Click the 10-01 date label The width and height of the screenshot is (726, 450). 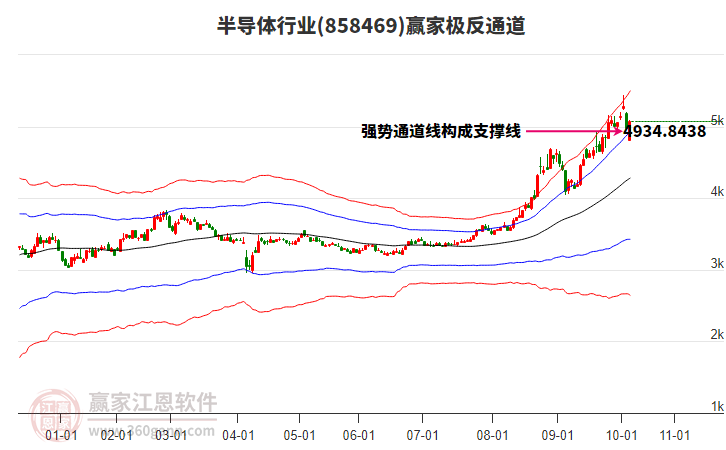pos(621,436)
